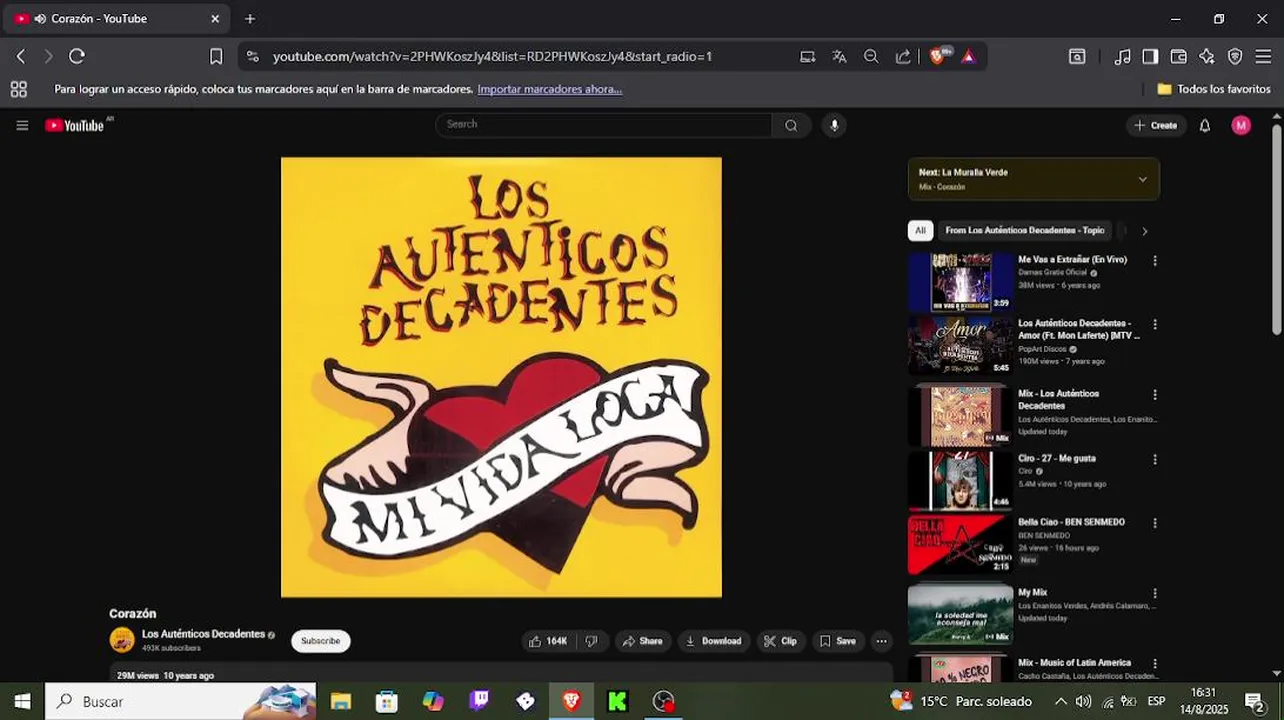Open options for Mix - Music of Latin America

coord(1155,663)
